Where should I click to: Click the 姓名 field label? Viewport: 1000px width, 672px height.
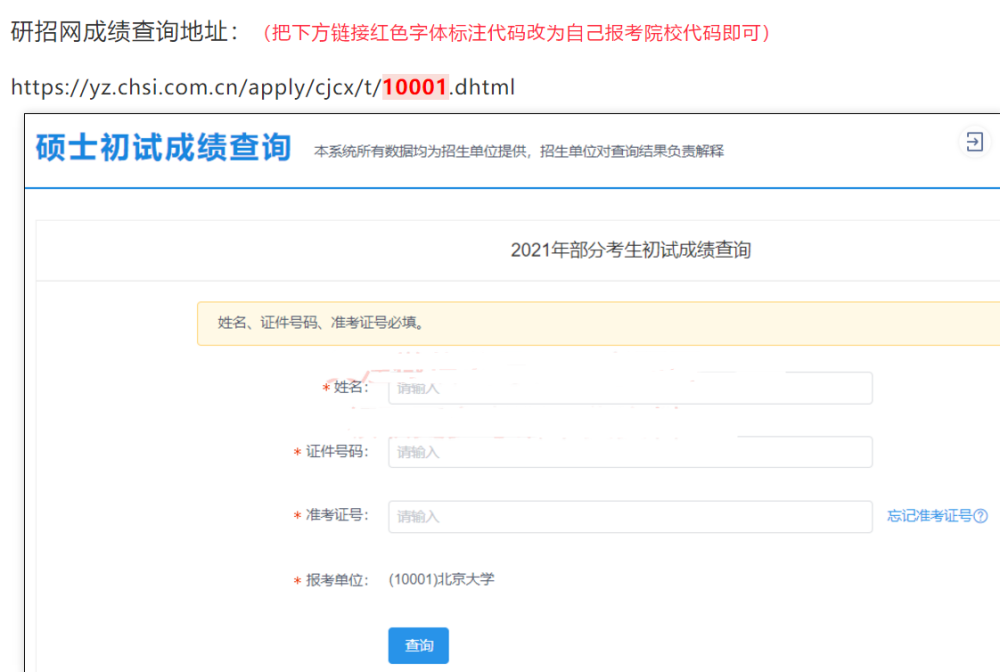[x=351, y=387]
